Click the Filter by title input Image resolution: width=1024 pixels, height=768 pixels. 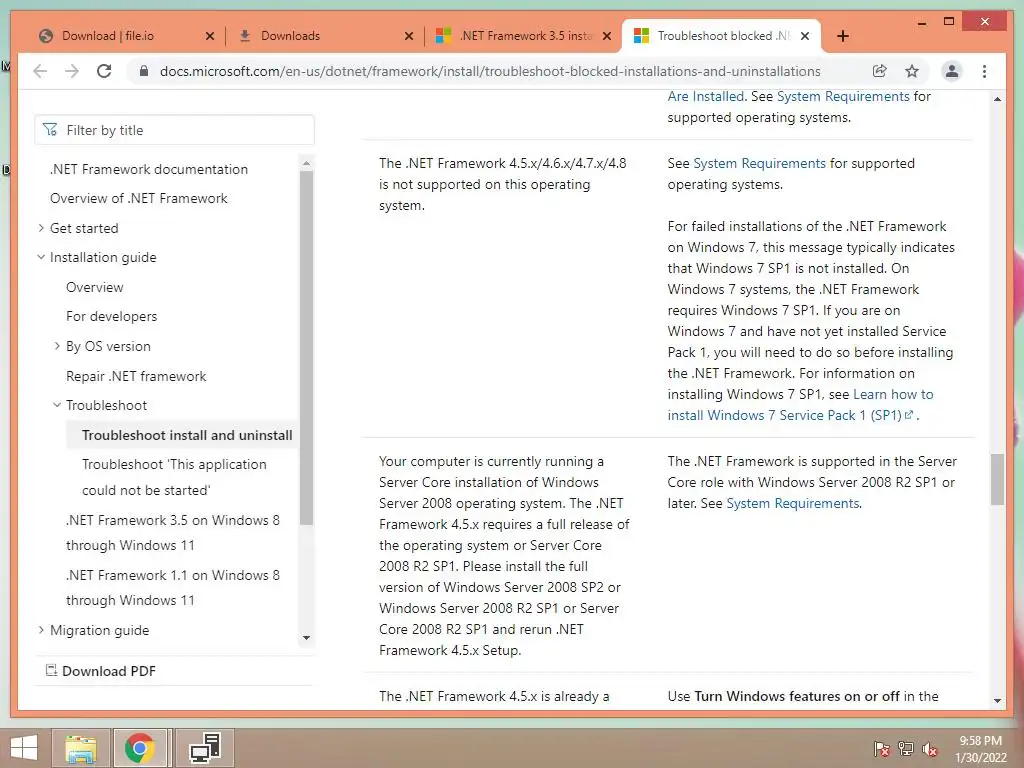174,130
